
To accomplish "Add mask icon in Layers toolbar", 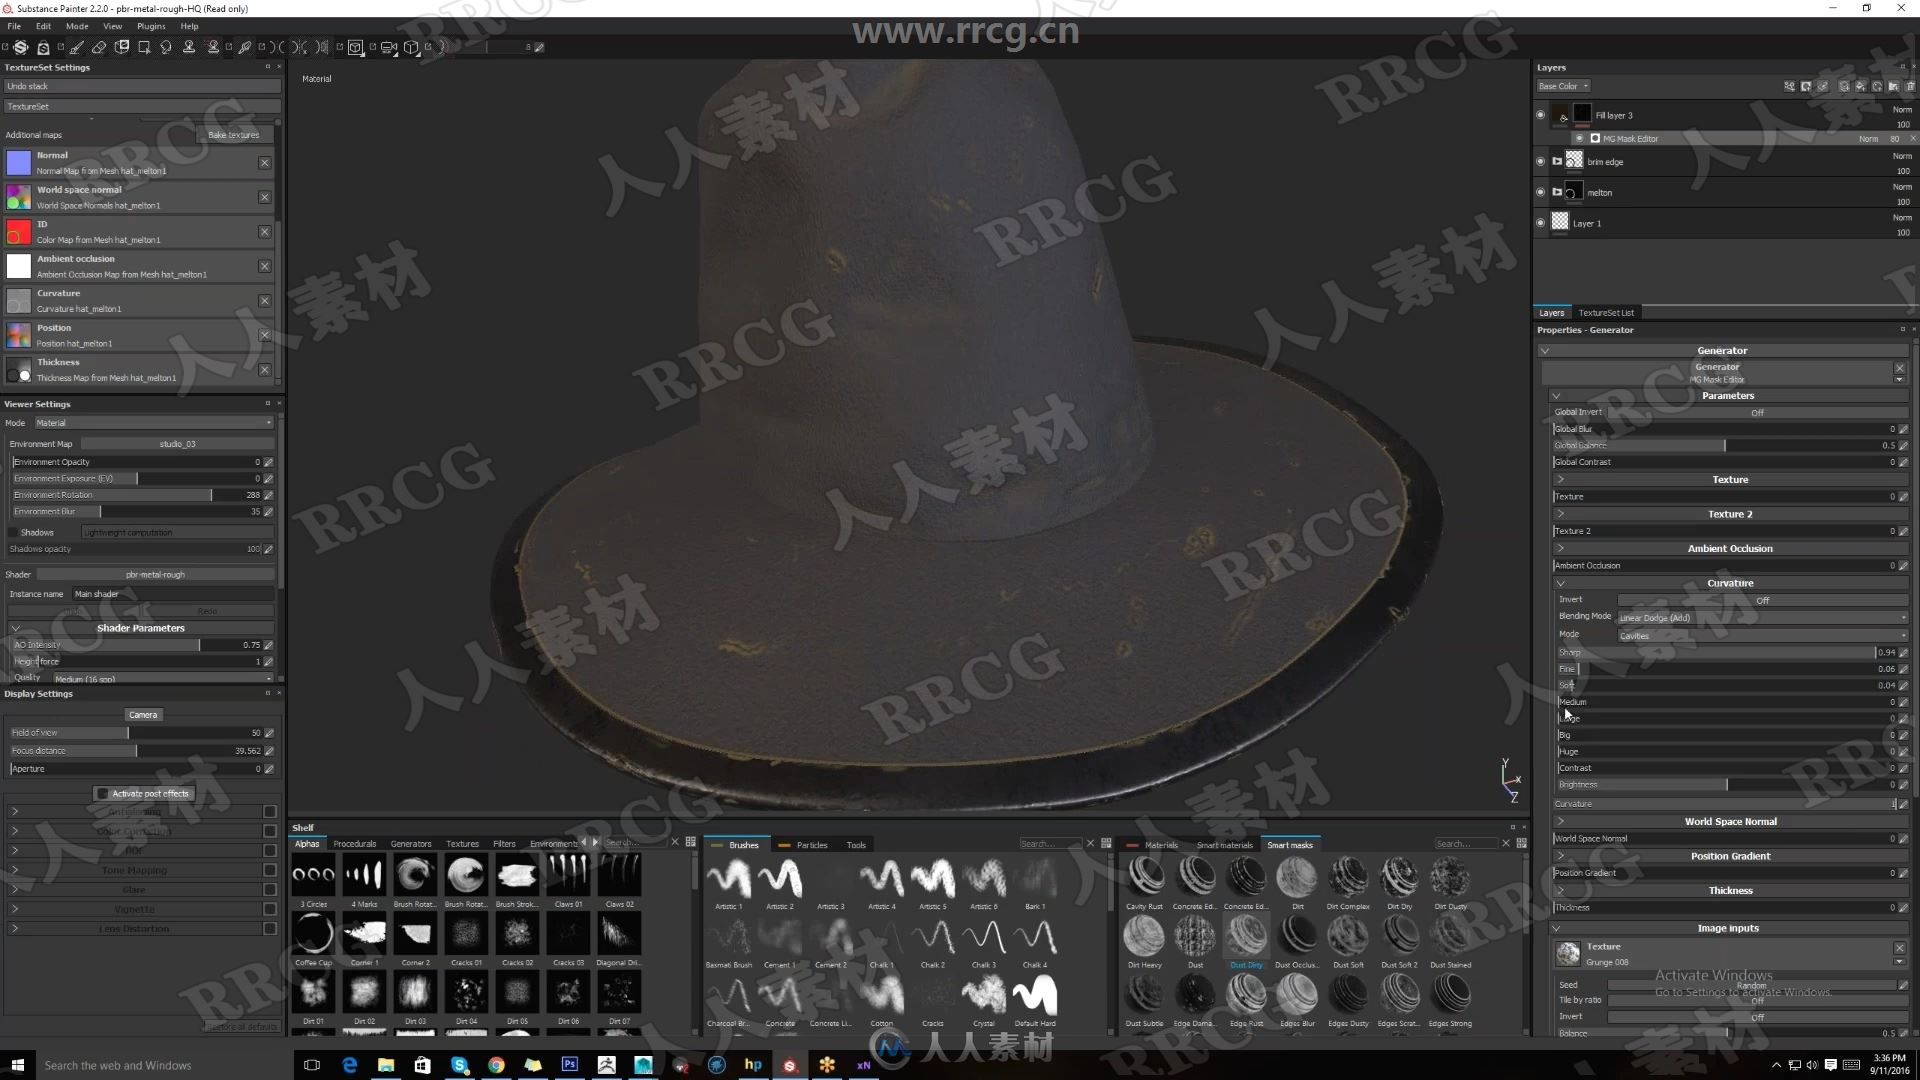I will coord(1806,86).
